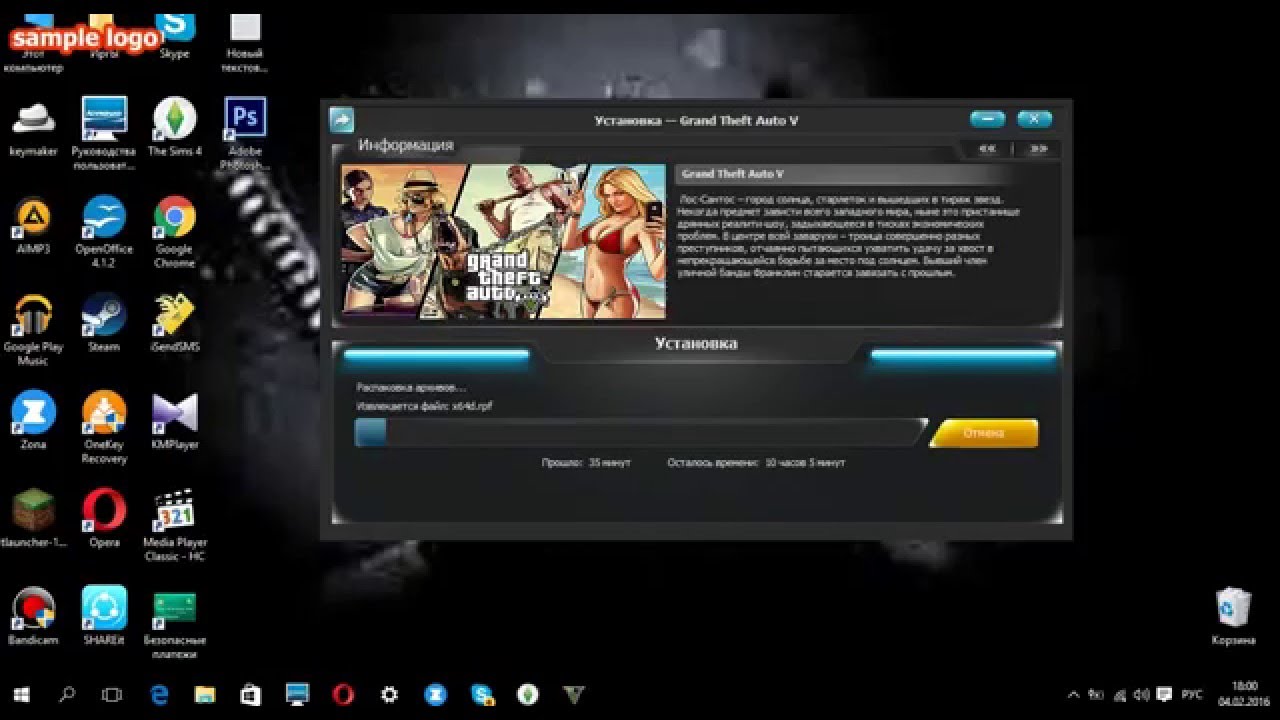Screen dimensions: 1280x720
Task: Open keymaker desktop icon
Action: click(x=33, y=128)
